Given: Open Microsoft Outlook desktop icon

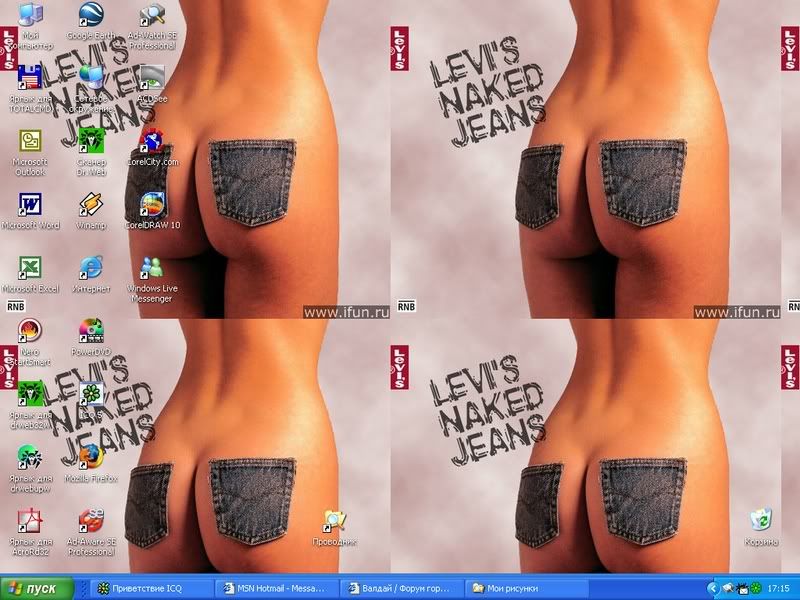Looking at the screenshot, I should [x=30, y=141].
